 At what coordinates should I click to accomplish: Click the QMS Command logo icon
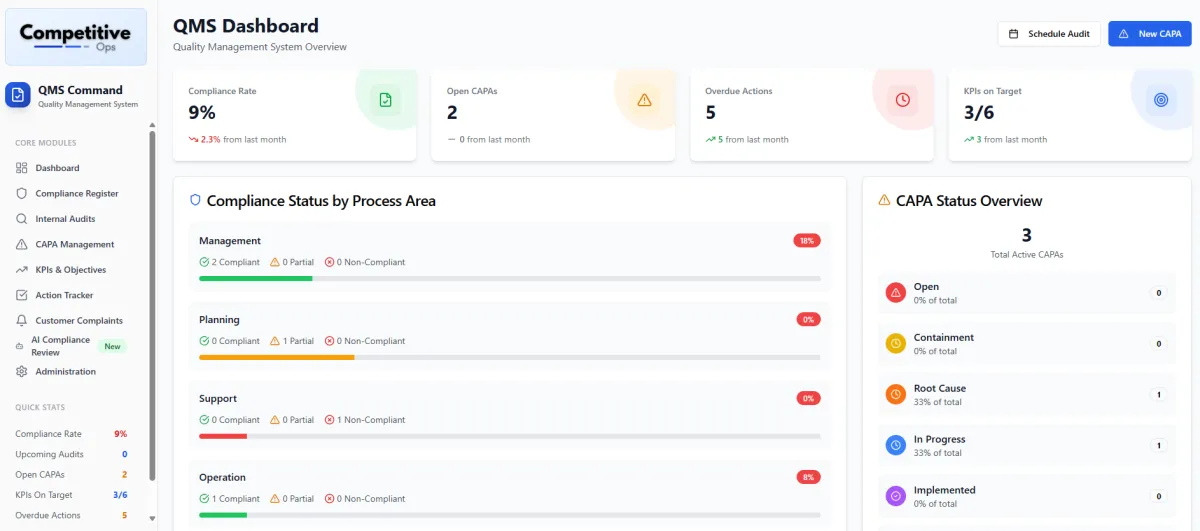17,95
